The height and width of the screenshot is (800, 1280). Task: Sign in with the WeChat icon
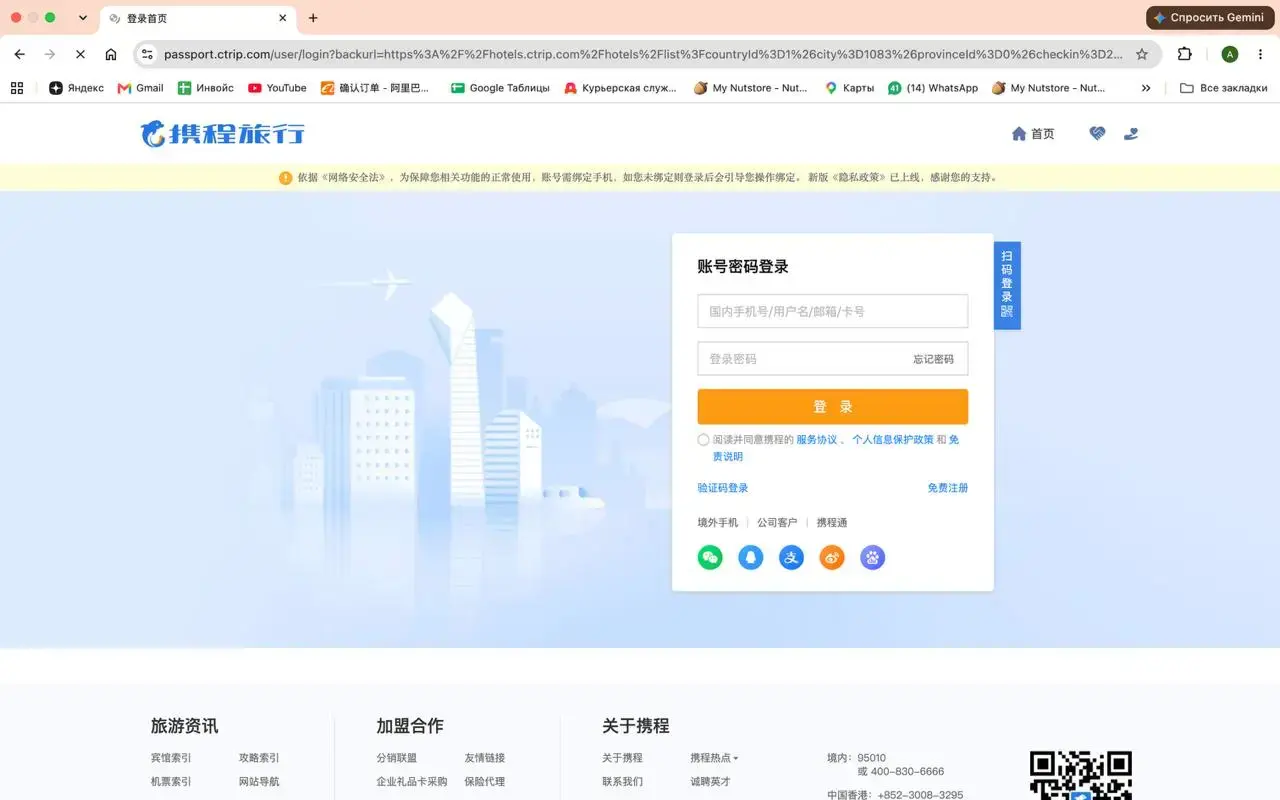click(x=710, y=558)
